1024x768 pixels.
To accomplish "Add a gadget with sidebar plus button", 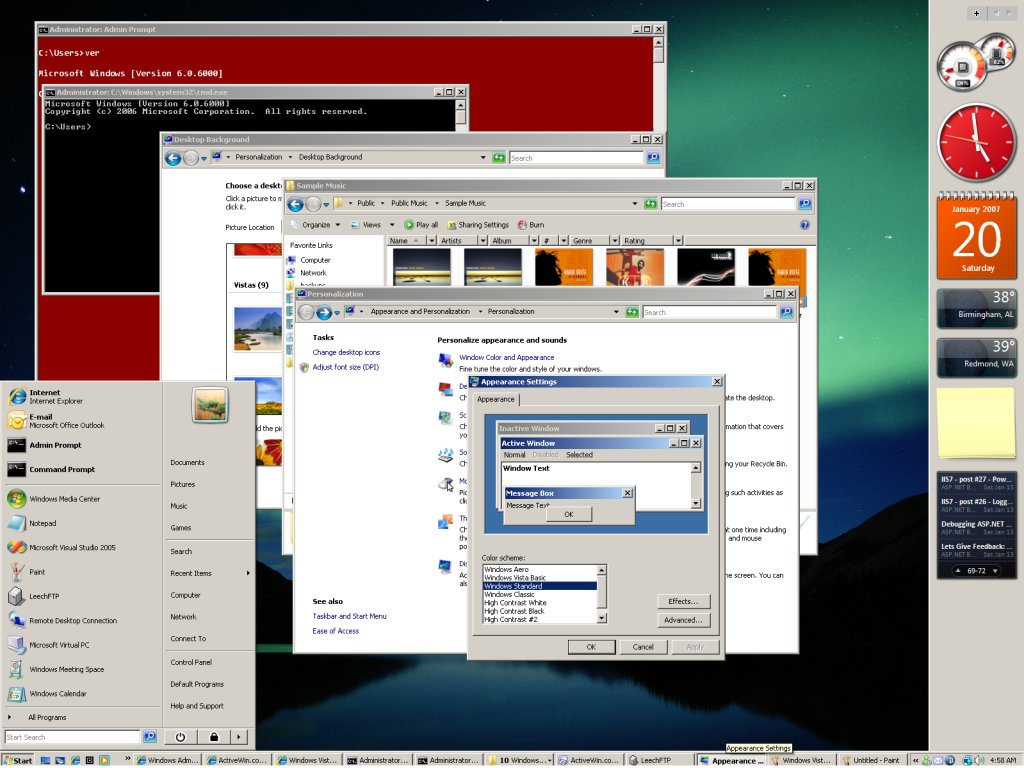I will pos(976,13).
